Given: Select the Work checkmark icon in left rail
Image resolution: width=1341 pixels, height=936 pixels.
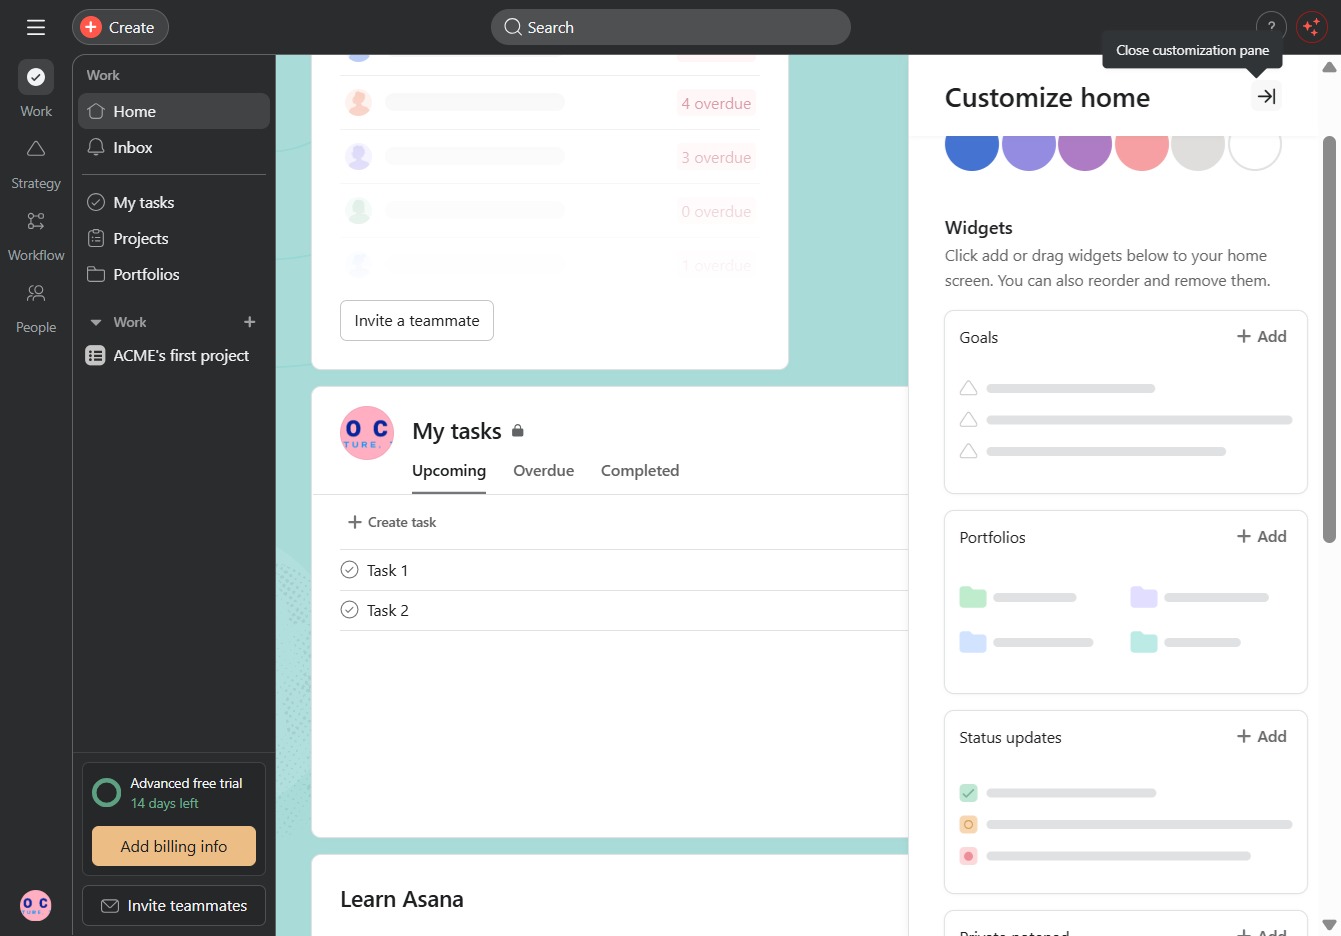Looking at the screenshot, I should pyautogui.click(x=36, y=77).
